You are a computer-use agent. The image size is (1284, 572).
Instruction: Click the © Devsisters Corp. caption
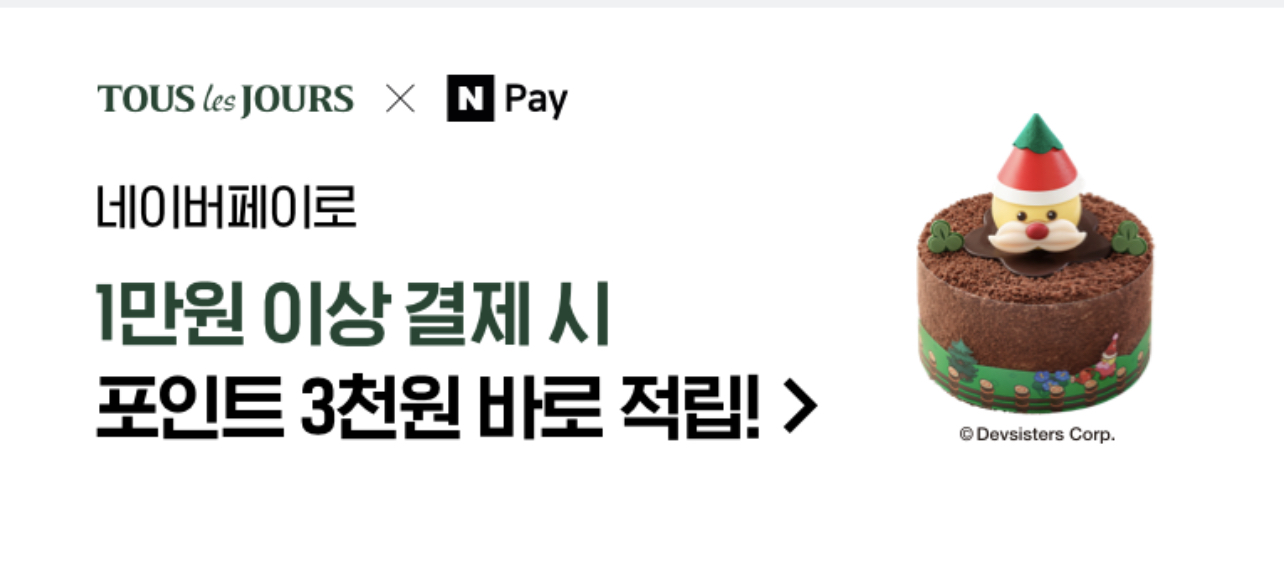coord(1037,435)
